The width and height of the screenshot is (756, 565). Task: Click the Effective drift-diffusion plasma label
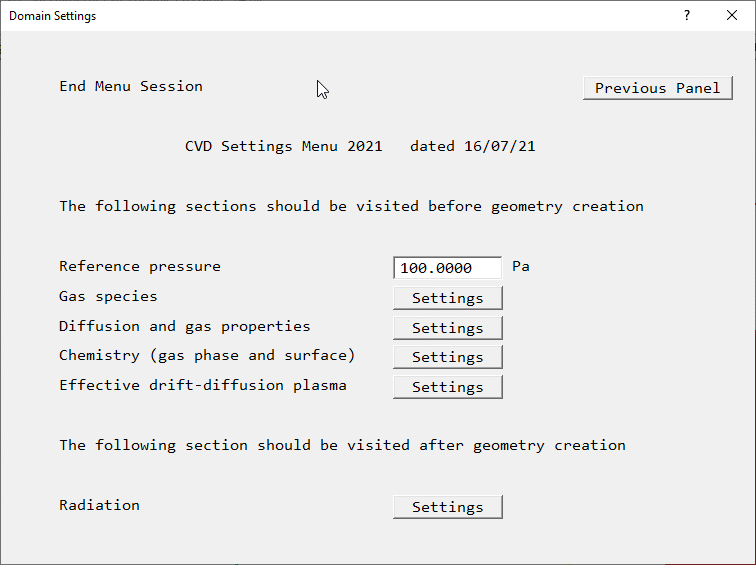pyautogui.click(x=203, y=385)
